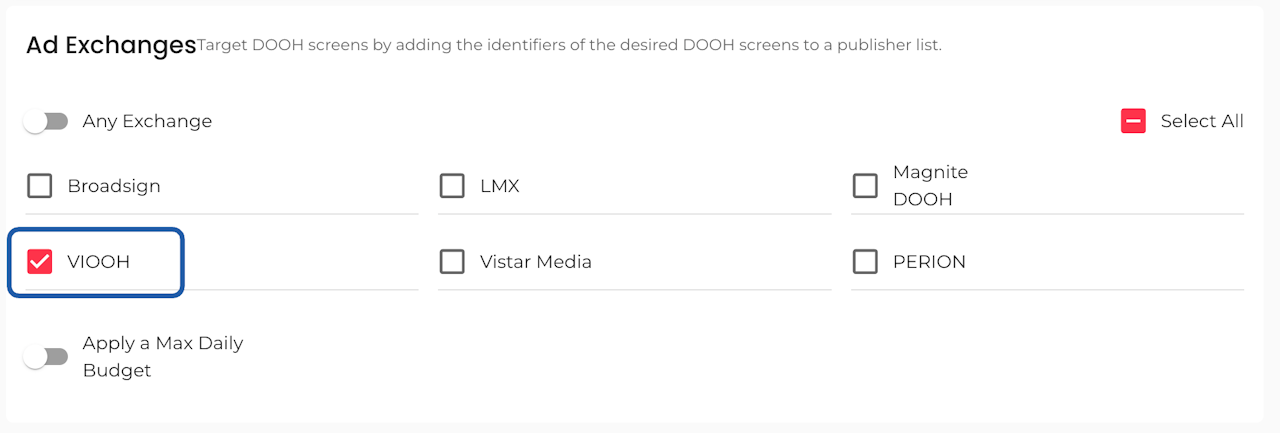Click the Apply a Max Daily Budget label
This screenshot has width=1280, height=433.
tap(163, 357)
